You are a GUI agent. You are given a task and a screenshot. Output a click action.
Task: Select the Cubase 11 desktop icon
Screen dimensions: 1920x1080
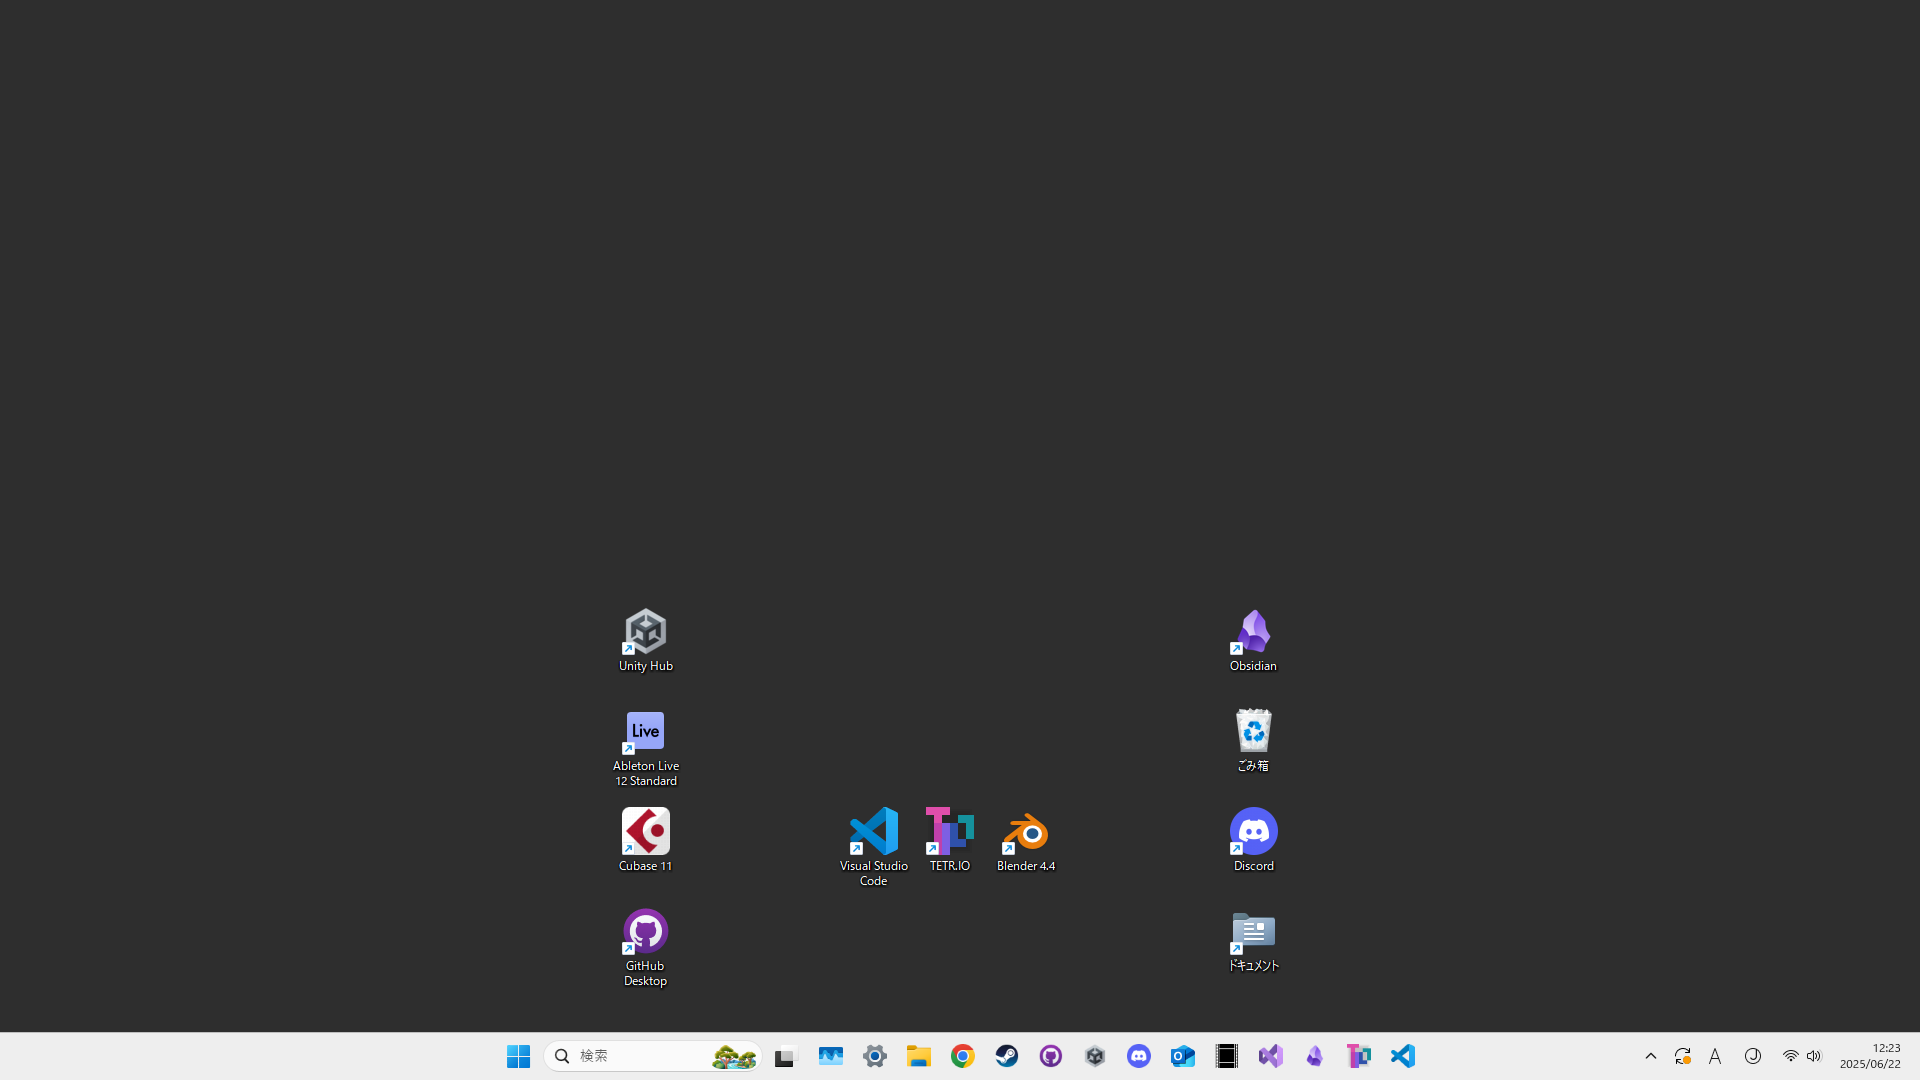click(645, 840)
